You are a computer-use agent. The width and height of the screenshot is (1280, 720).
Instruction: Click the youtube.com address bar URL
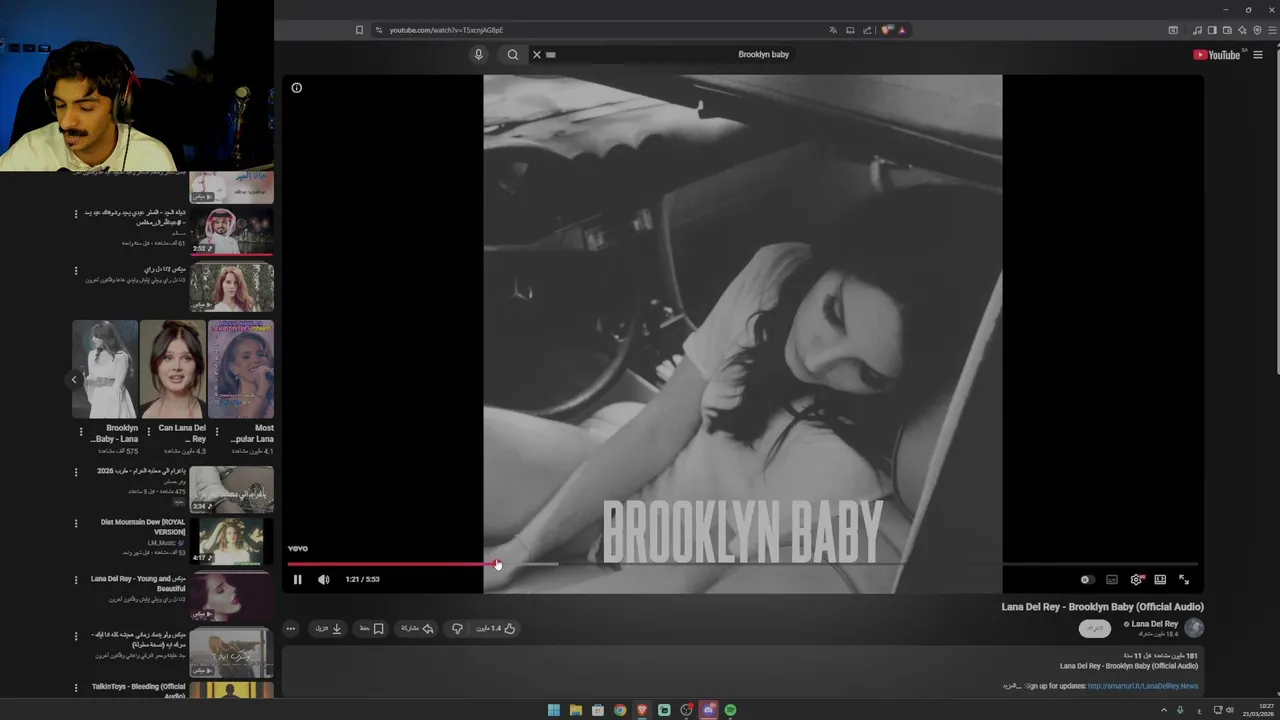point(446,30)
